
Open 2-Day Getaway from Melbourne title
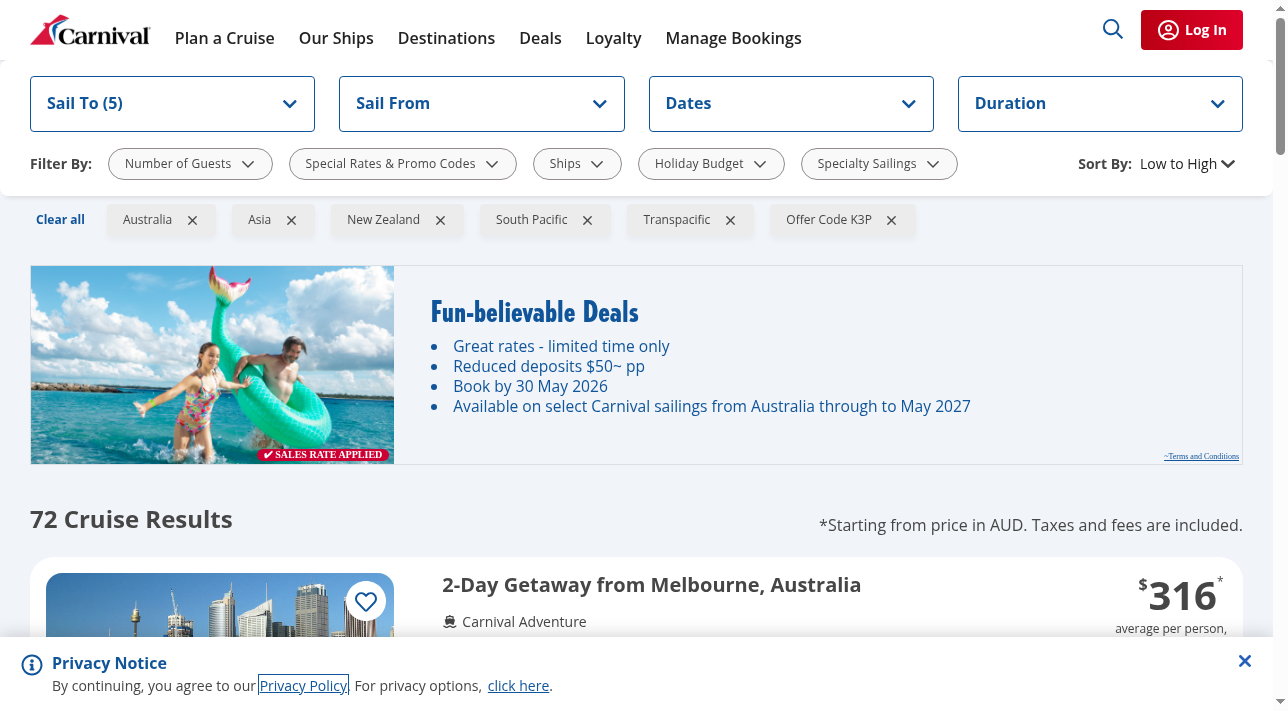(x=651, y=585)
